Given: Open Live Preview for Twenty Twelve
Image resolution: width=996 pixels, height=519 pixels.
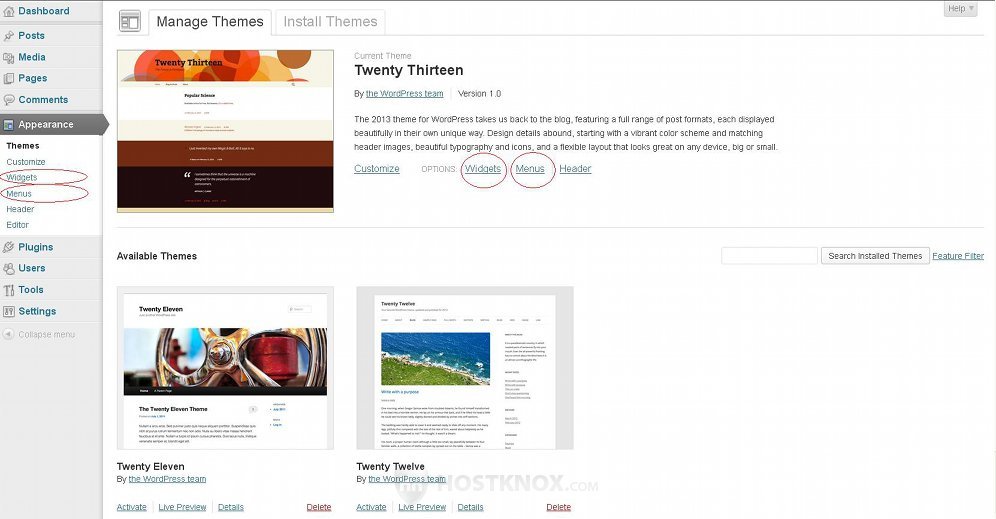Looking at the screenshot, I should click(422, 507).
